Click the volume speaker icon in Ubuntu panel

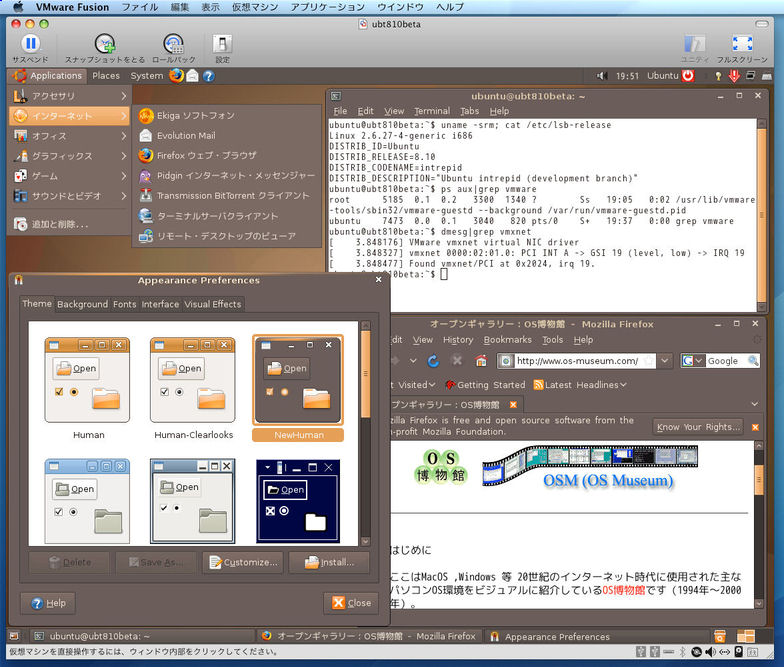click(x=602, y=76)
